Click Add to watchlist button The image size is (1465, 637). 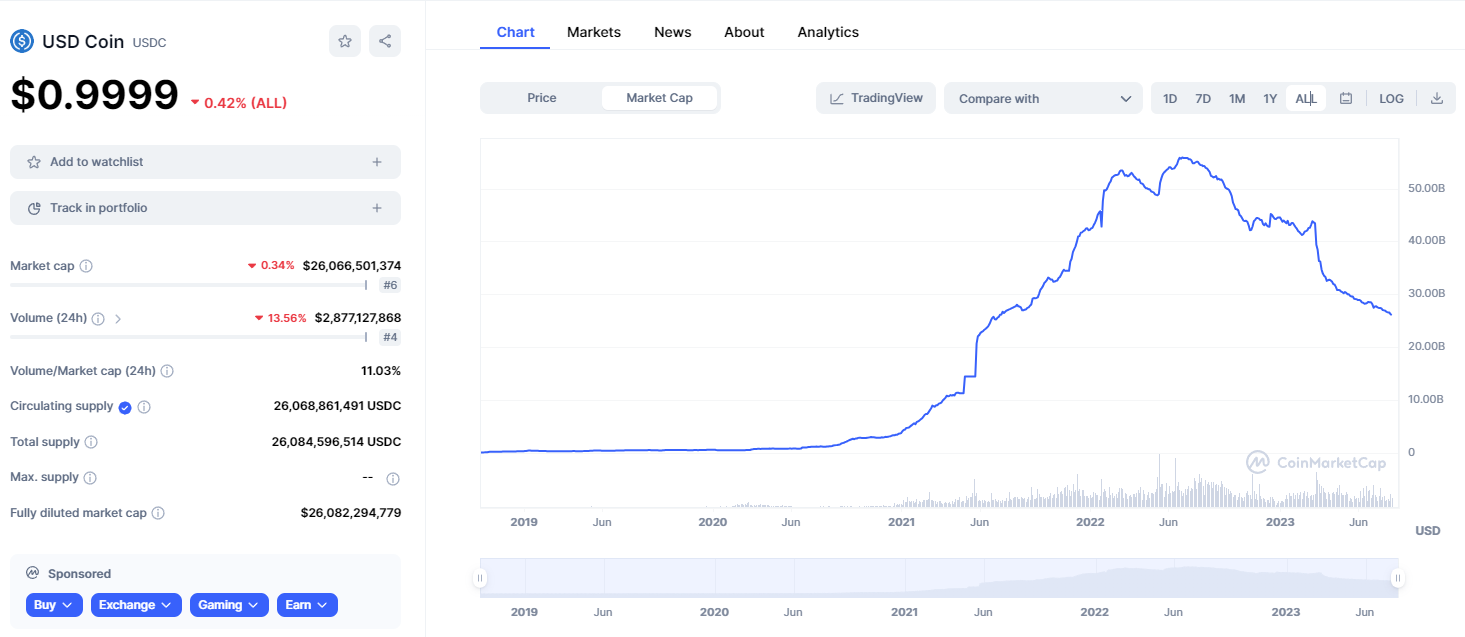click(x=205, y=162)
